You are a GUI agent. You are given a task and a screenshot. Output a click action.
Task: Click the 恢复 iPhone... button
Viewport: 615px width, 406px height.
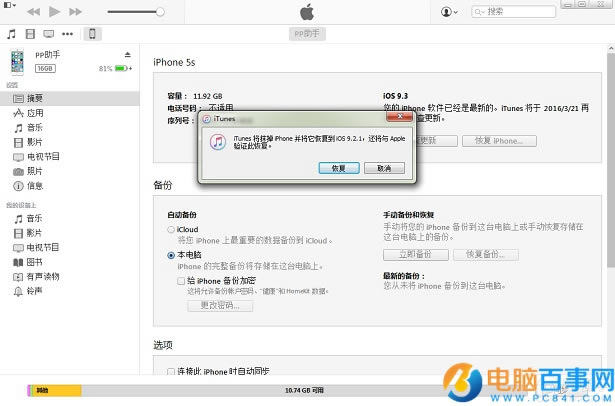pos(499,141)
